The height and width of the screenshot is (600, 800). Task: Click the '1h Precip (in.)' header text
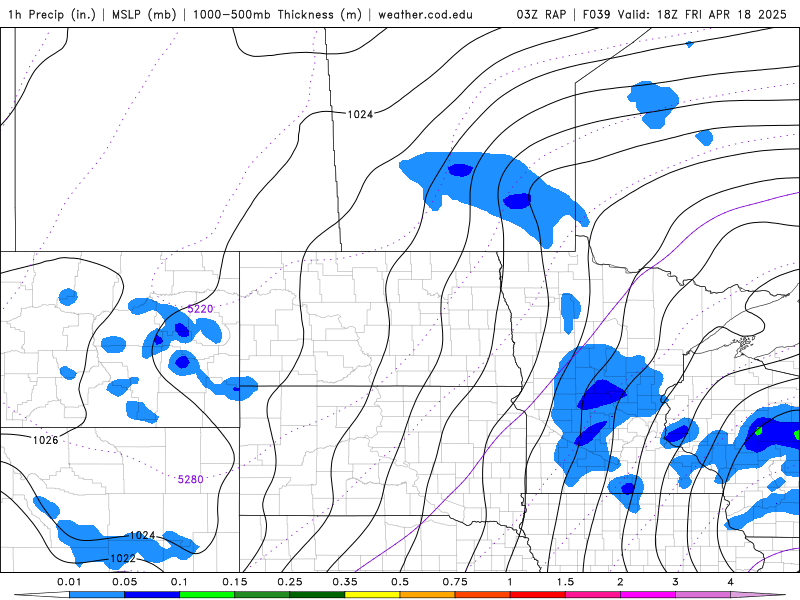click(52, 14)
